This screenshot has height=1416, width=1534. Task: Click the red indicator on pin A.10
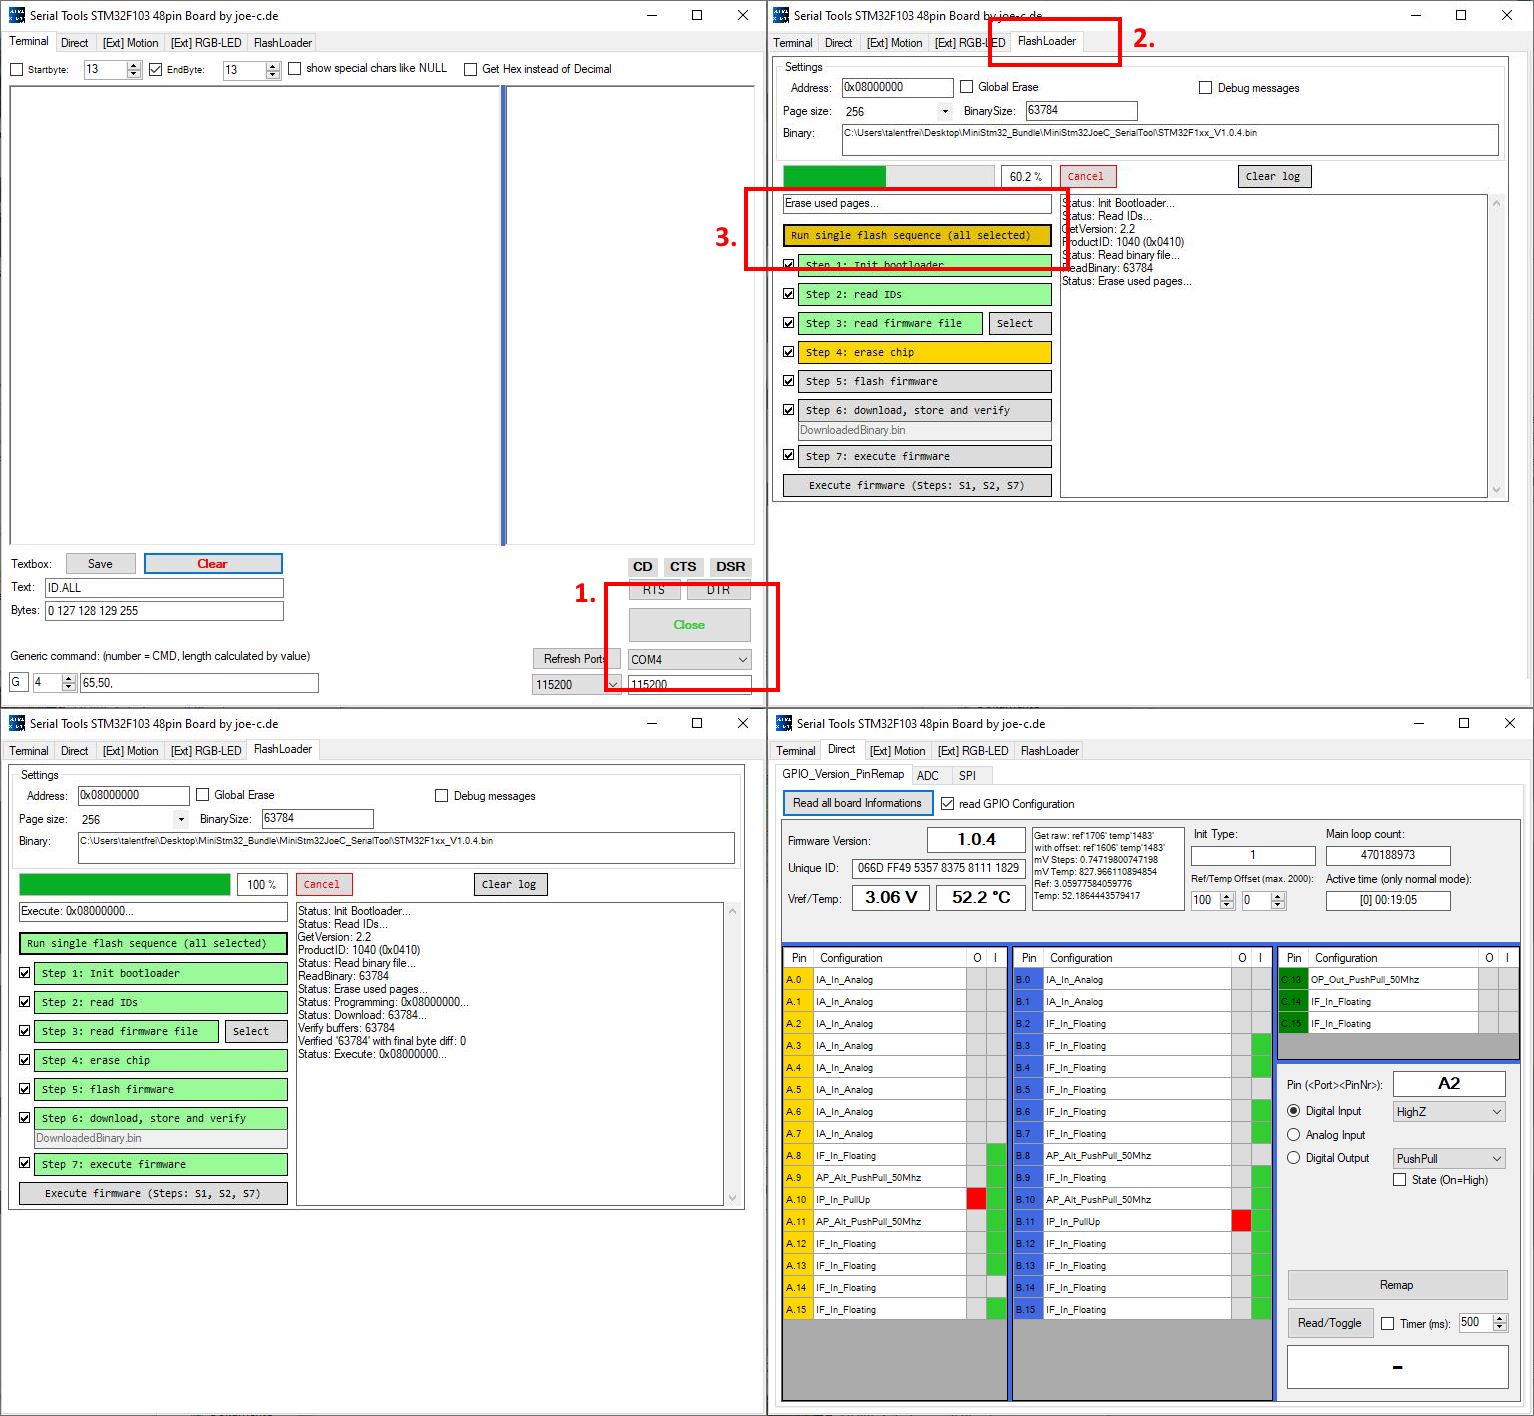(976, 1199)
